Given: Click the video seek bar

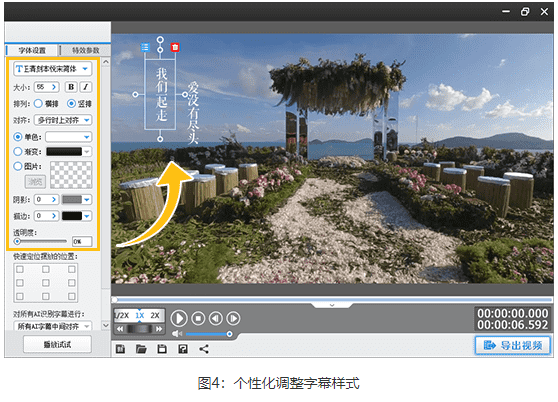Looking at the screenshot, I should pos(332,300).
